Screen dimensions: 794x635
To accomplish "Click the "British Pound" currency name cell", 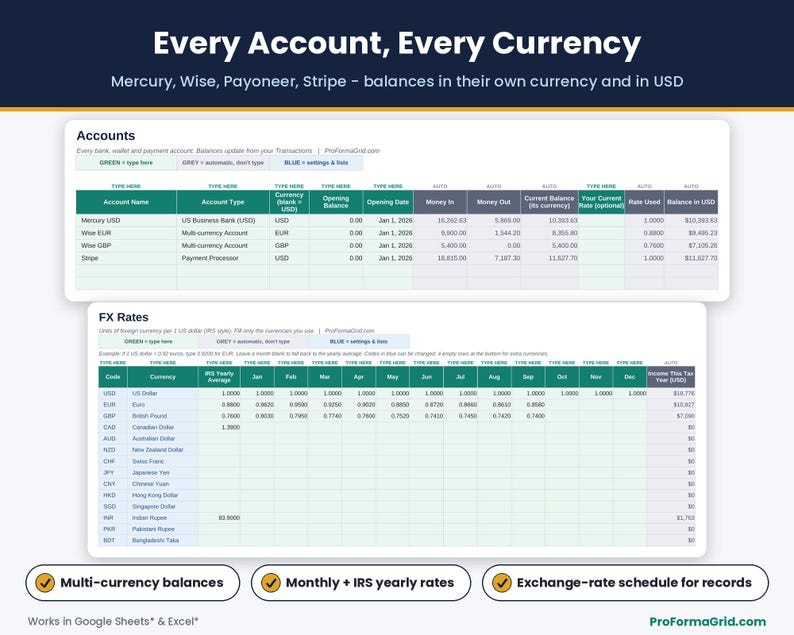I will click(x=163, y=416).
